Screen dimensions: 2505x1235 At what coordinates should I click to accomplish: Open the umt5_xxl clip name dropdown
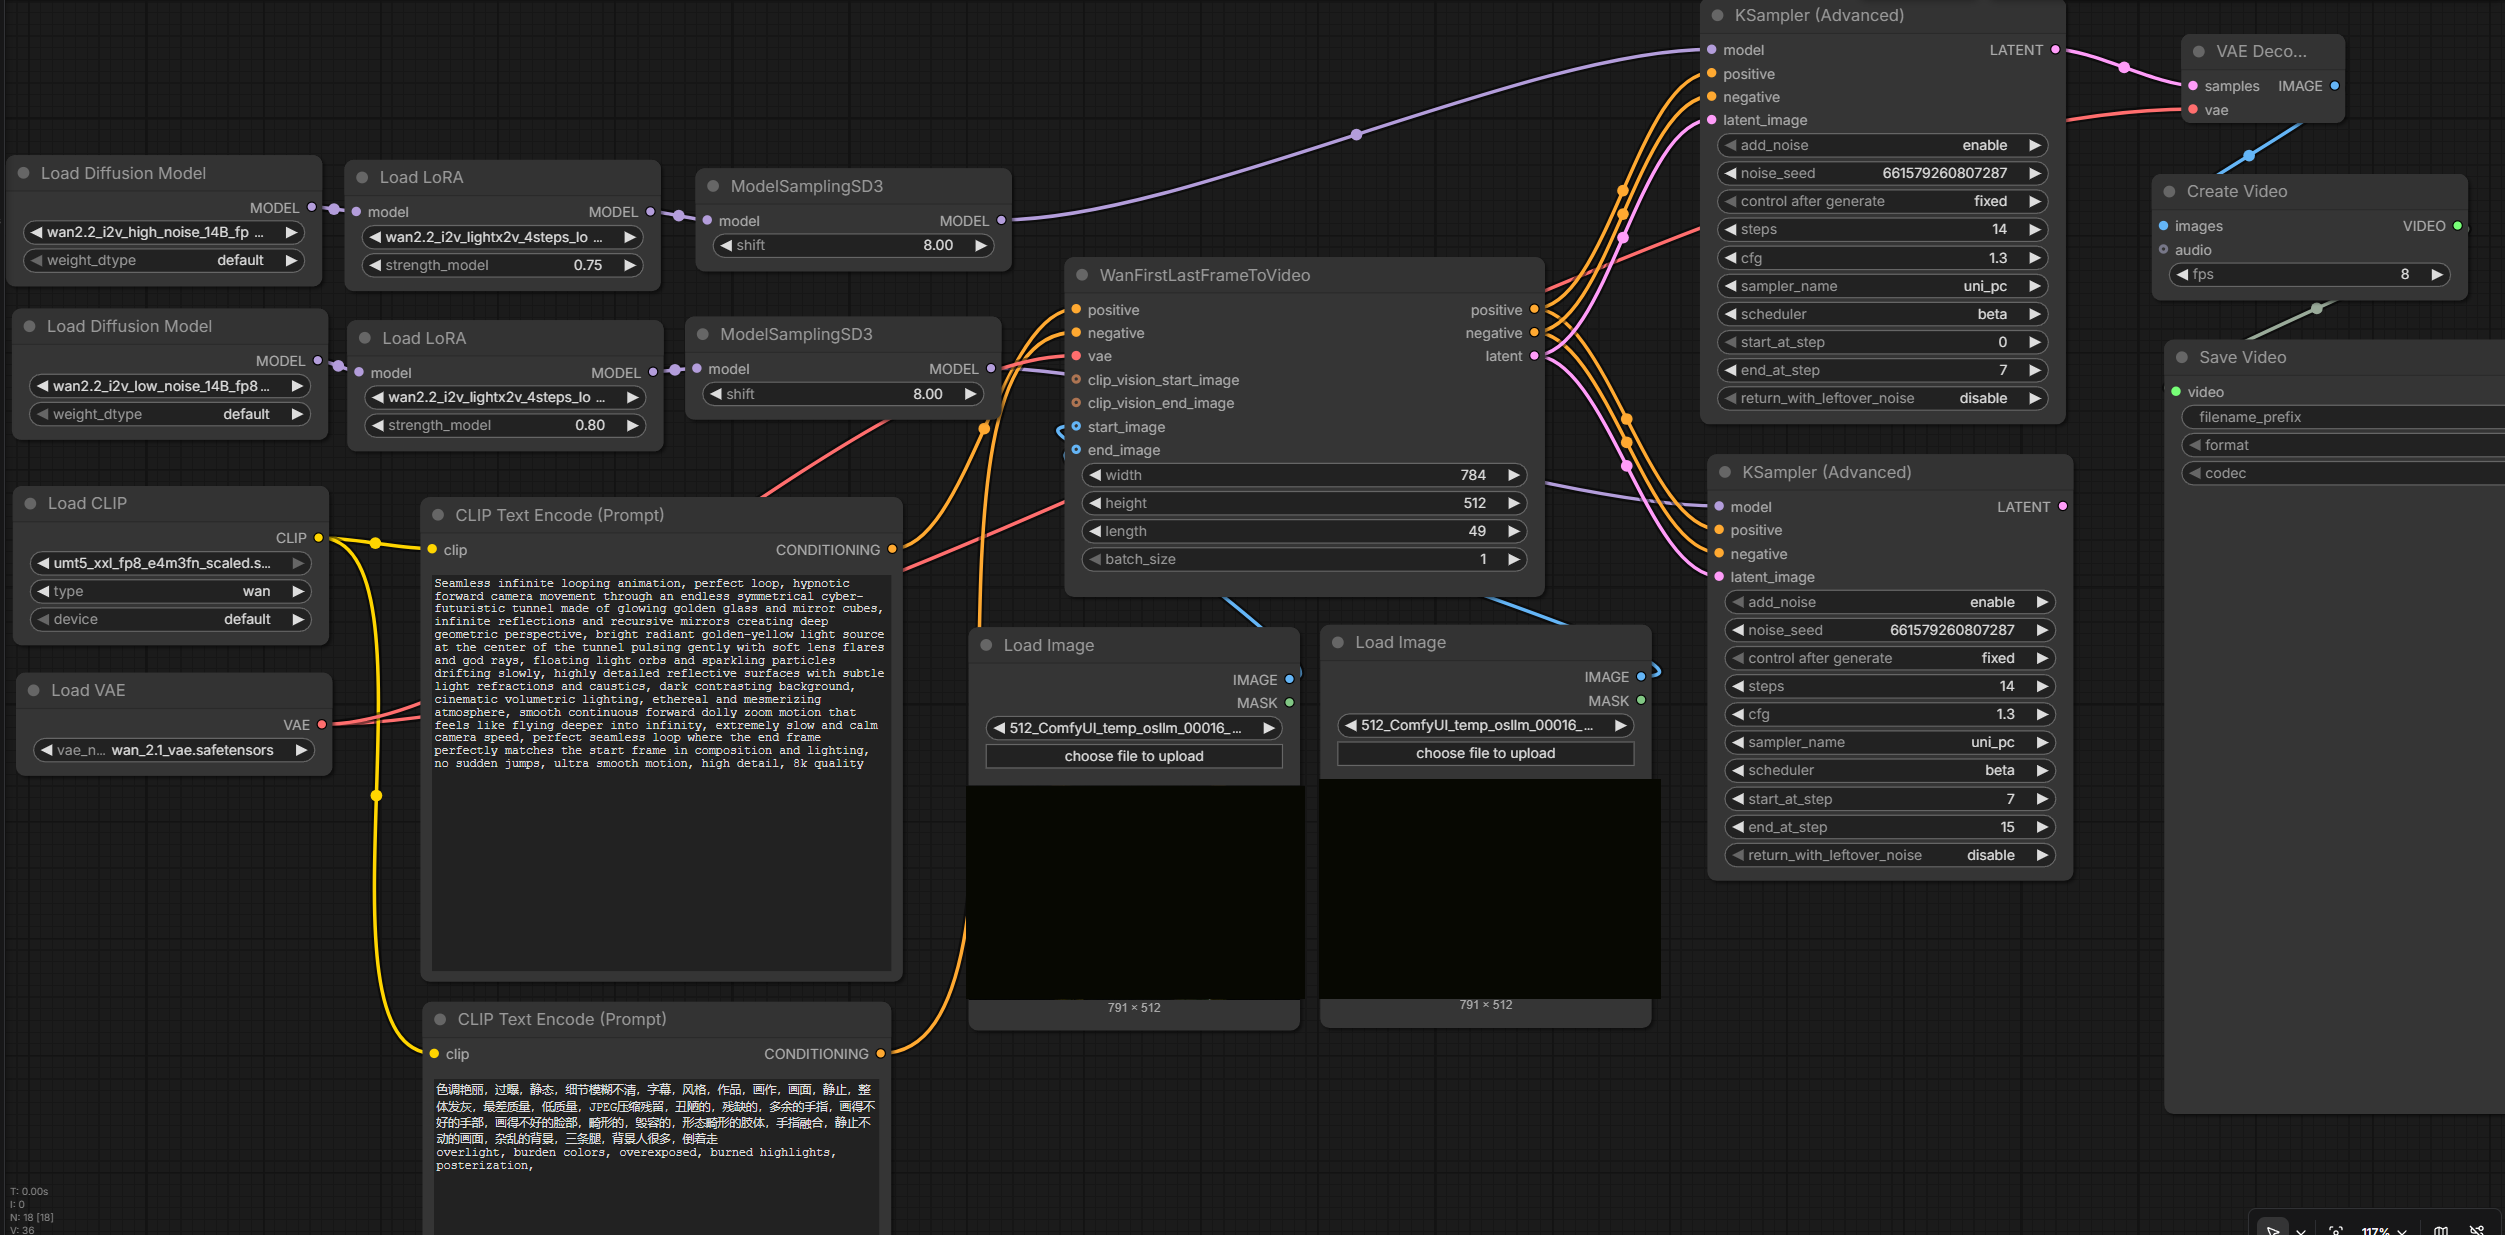[x=171, y=563]
